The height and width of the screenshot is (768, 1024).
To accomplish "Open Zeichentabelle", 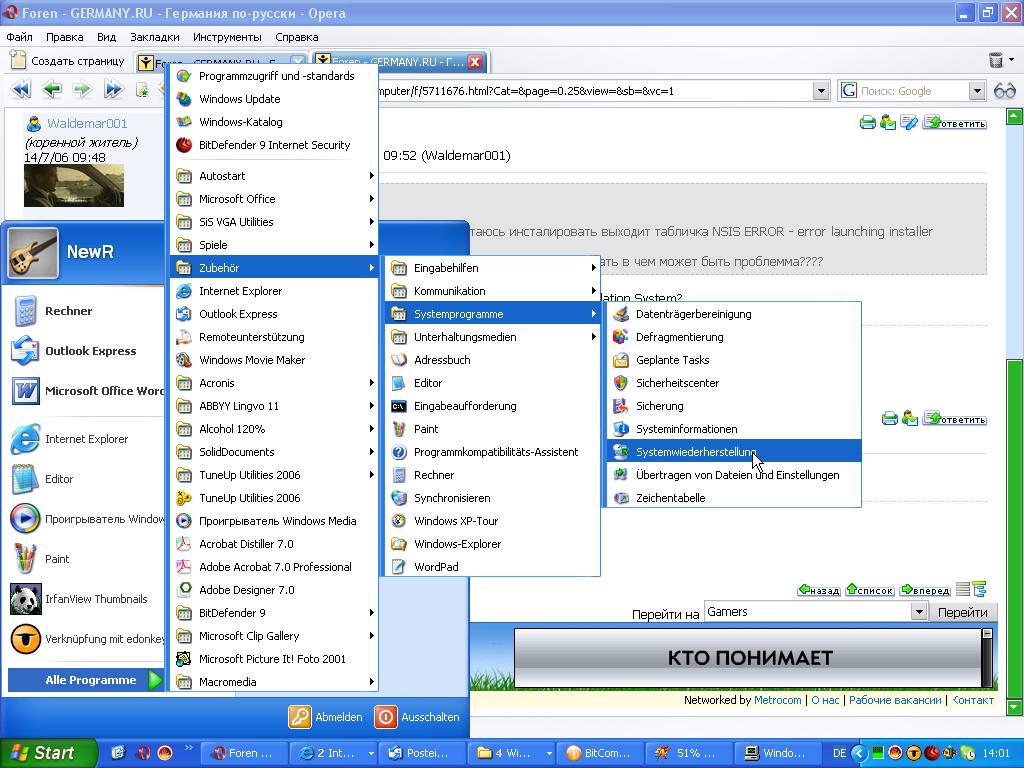I will tap(734, 498).
